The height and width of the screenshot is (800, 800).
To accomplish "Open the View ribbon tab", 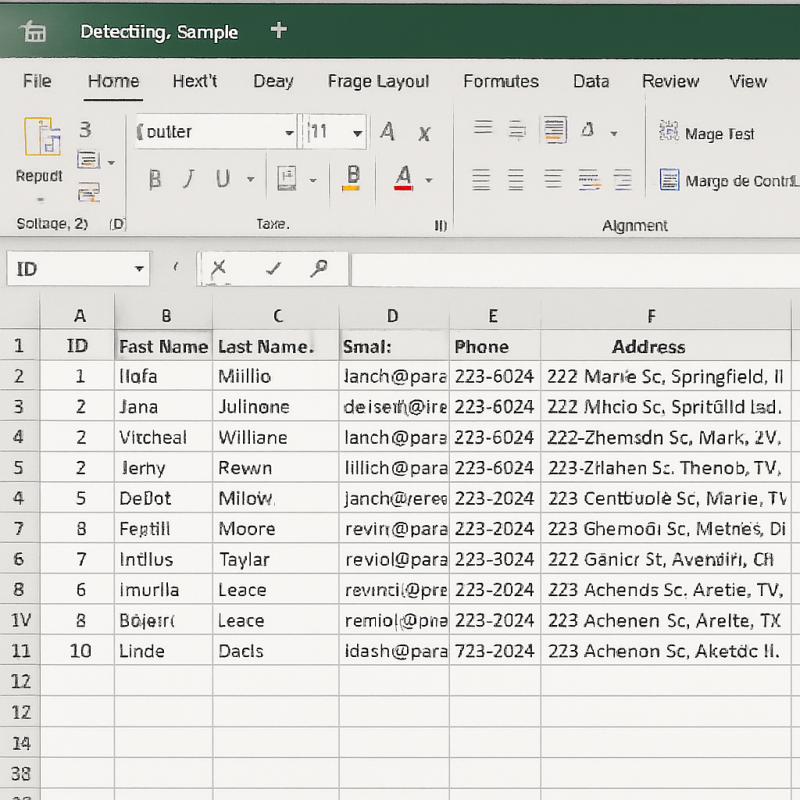I will click(747, 81).
